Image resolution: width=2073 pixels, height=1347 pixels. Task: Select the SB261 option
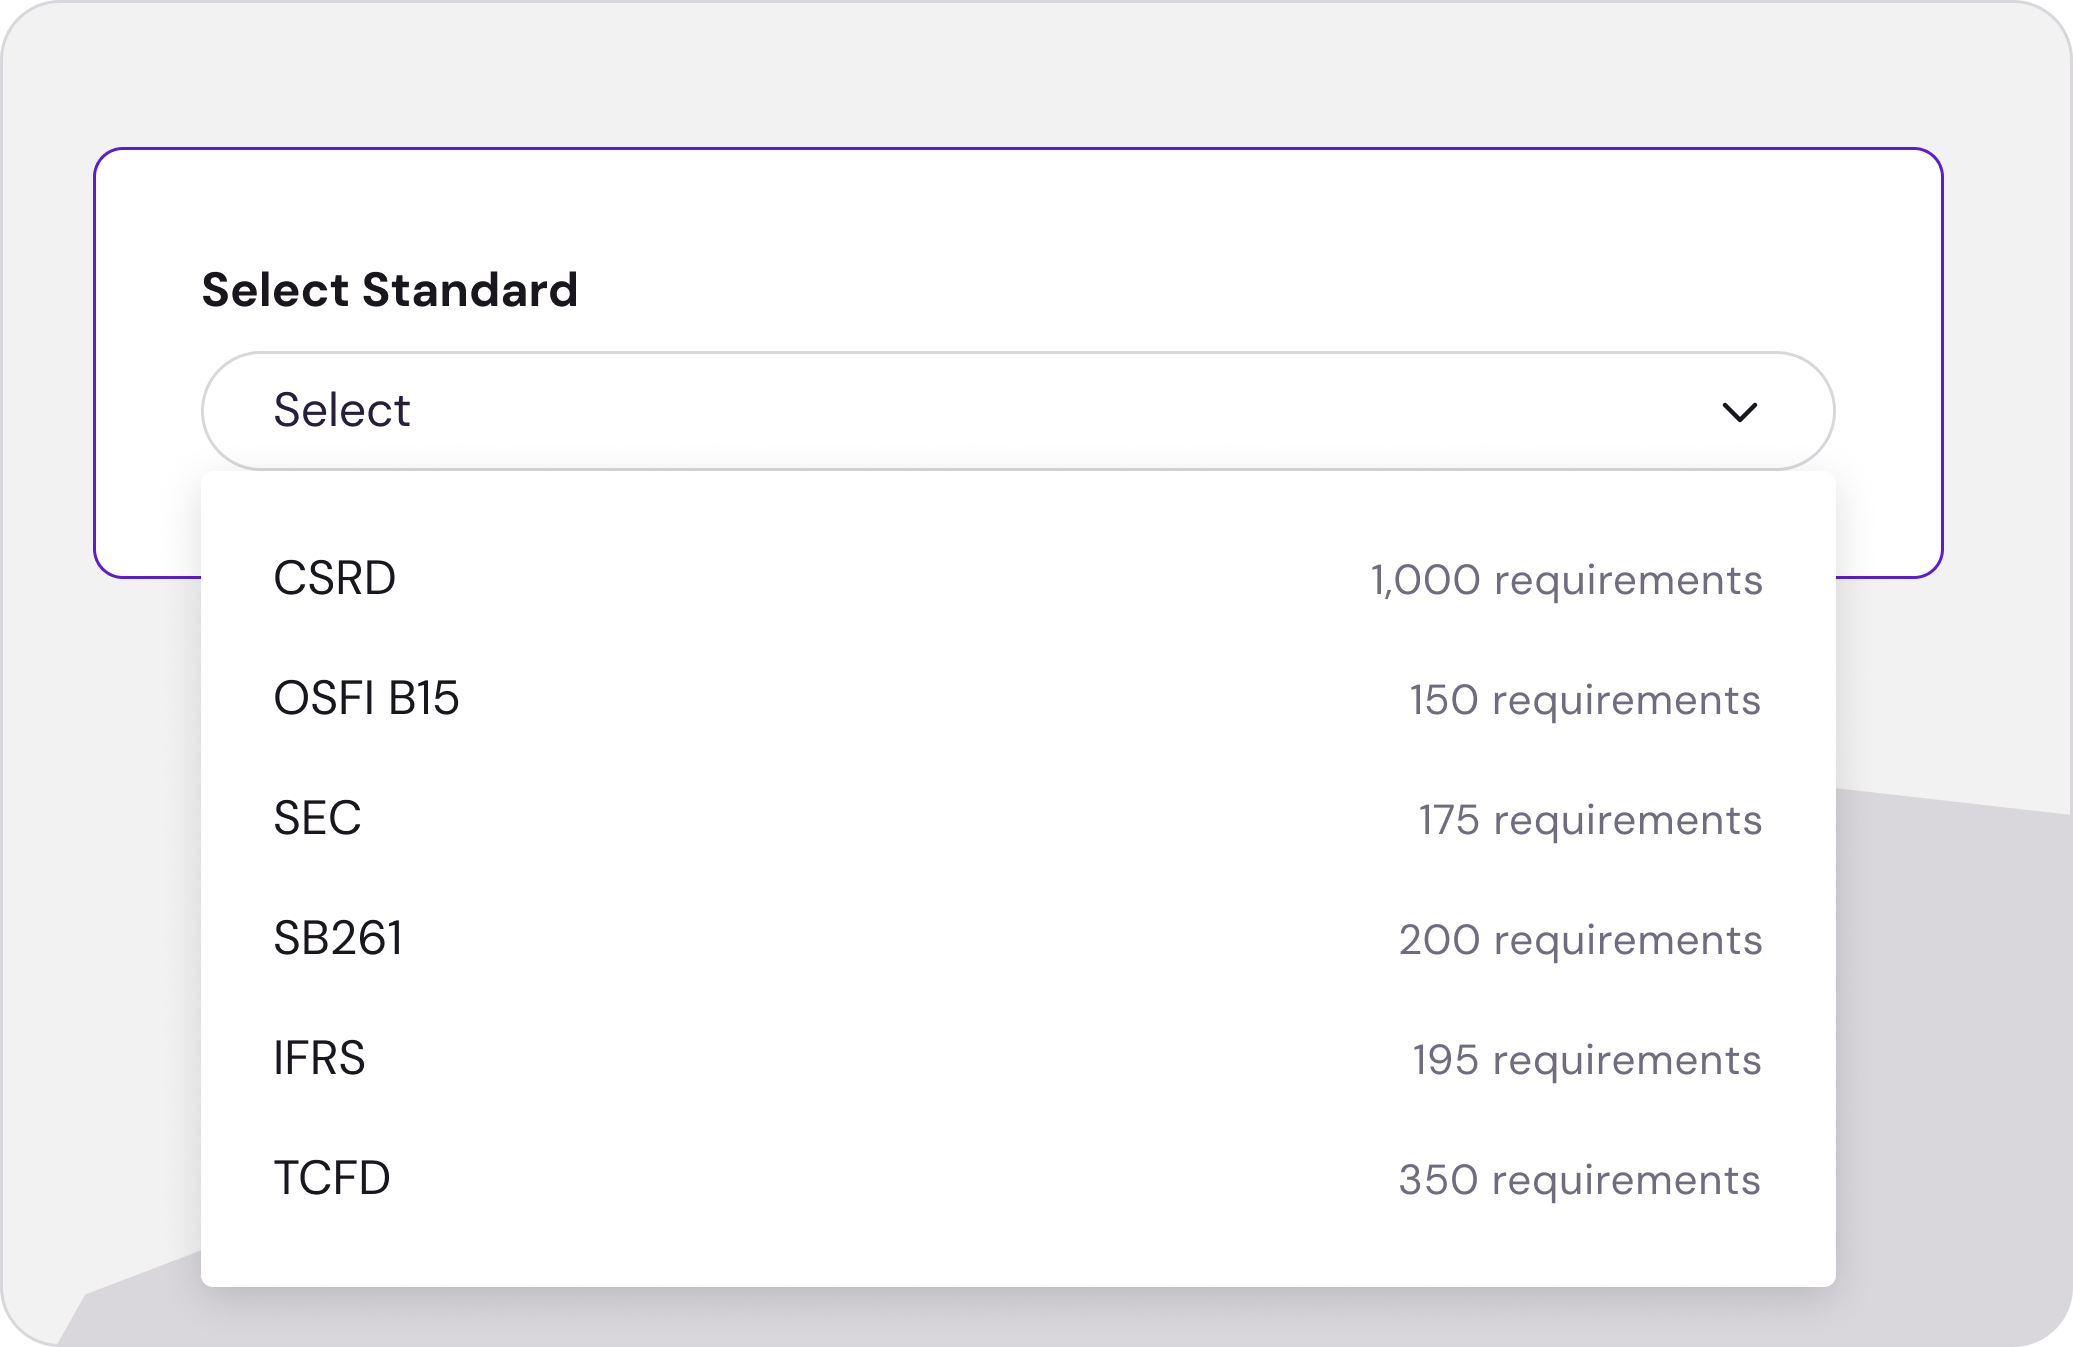tap(1018, 939)
